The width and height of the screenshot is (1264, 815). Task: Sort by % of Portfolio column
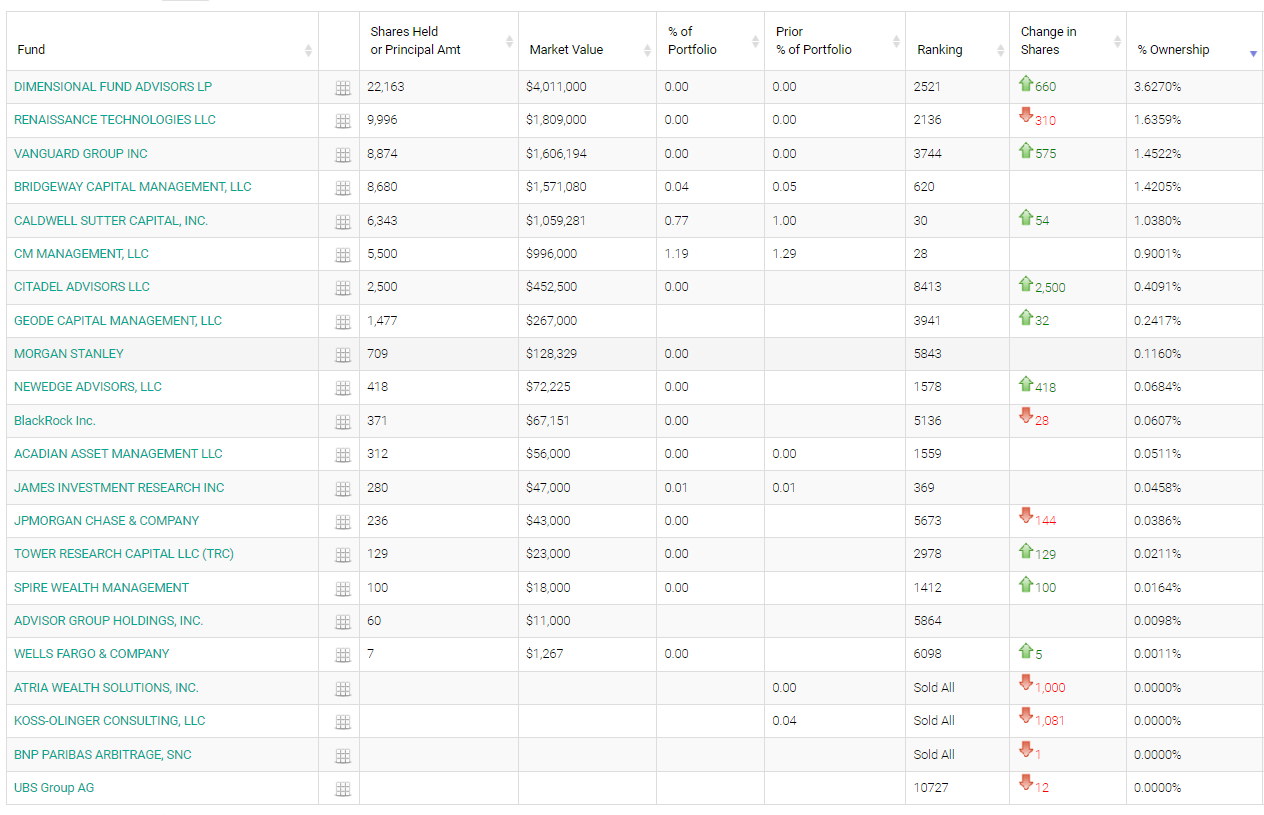(x=710, y=41)
